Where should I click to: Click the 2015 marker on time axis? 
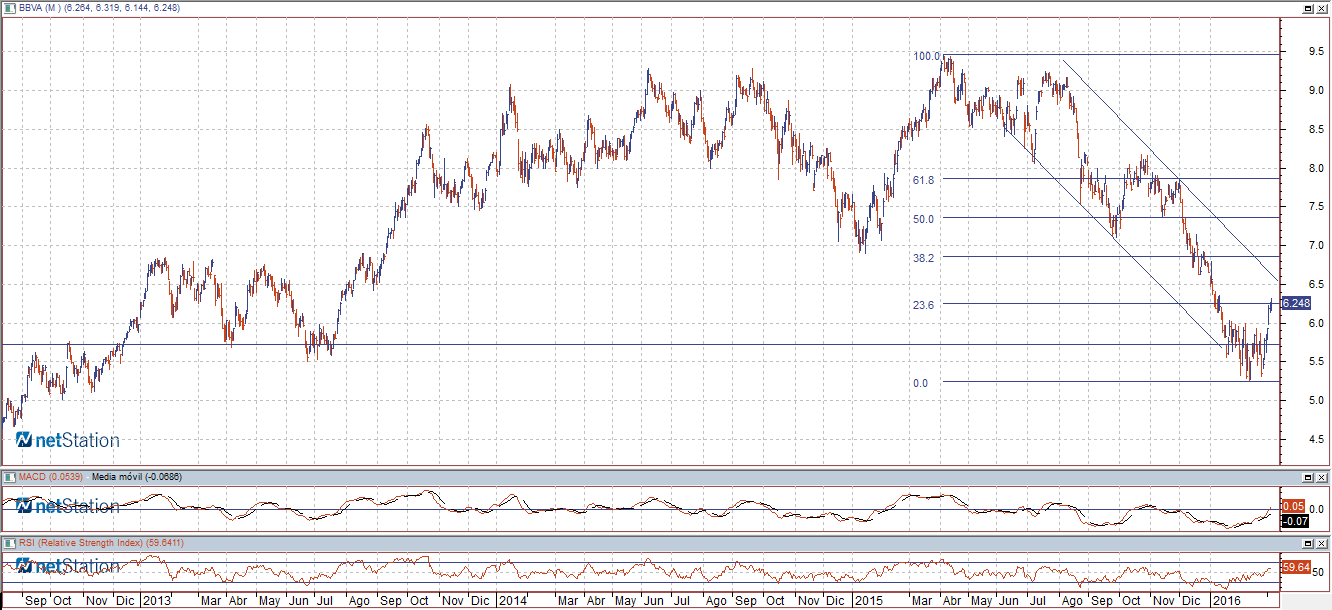[866, 601]
